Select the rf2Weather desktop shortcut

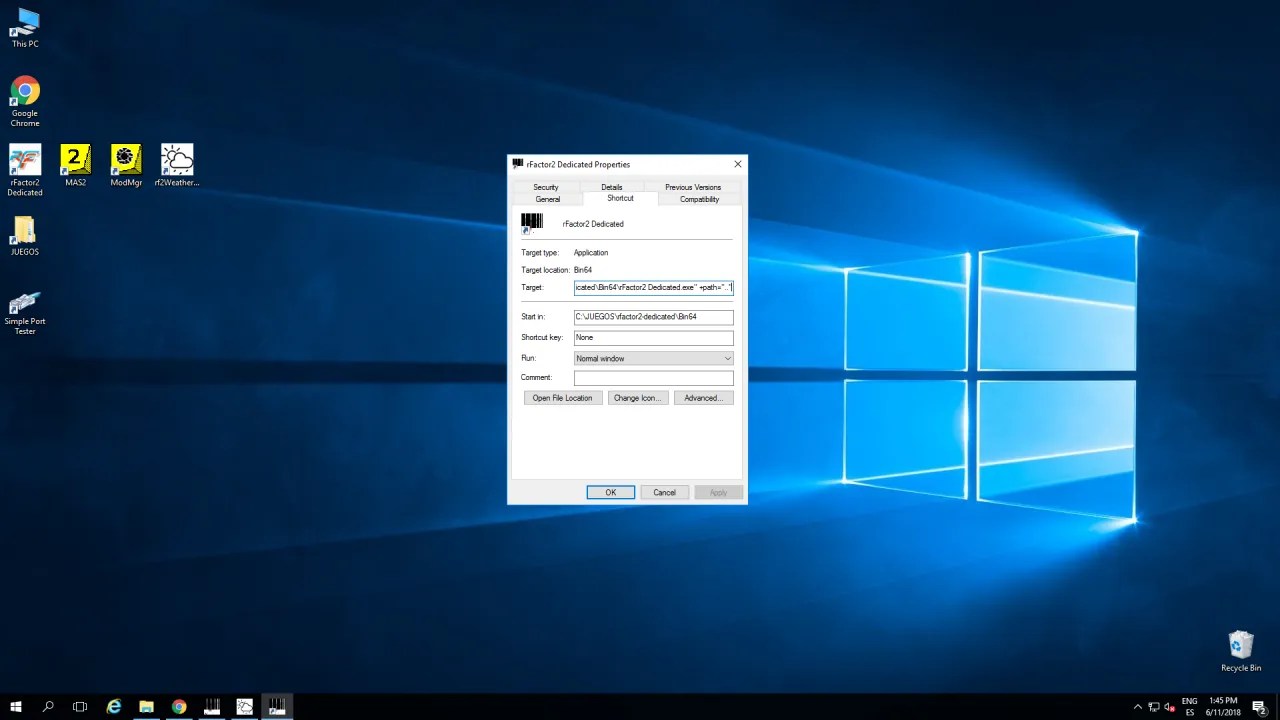[177, 166]
